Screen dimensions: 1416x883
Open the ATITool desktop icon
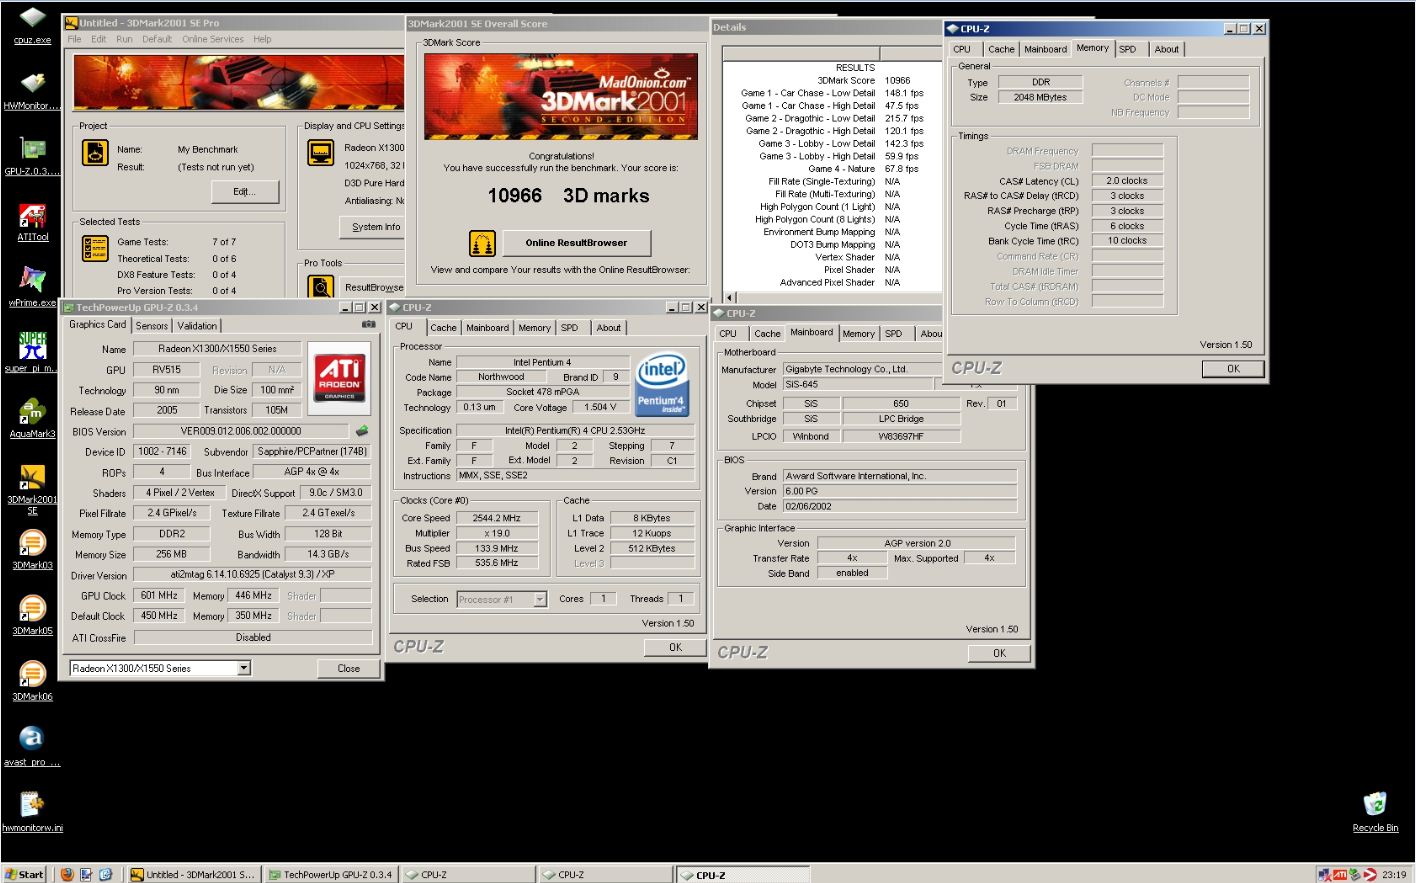click(x=32, y=222)
